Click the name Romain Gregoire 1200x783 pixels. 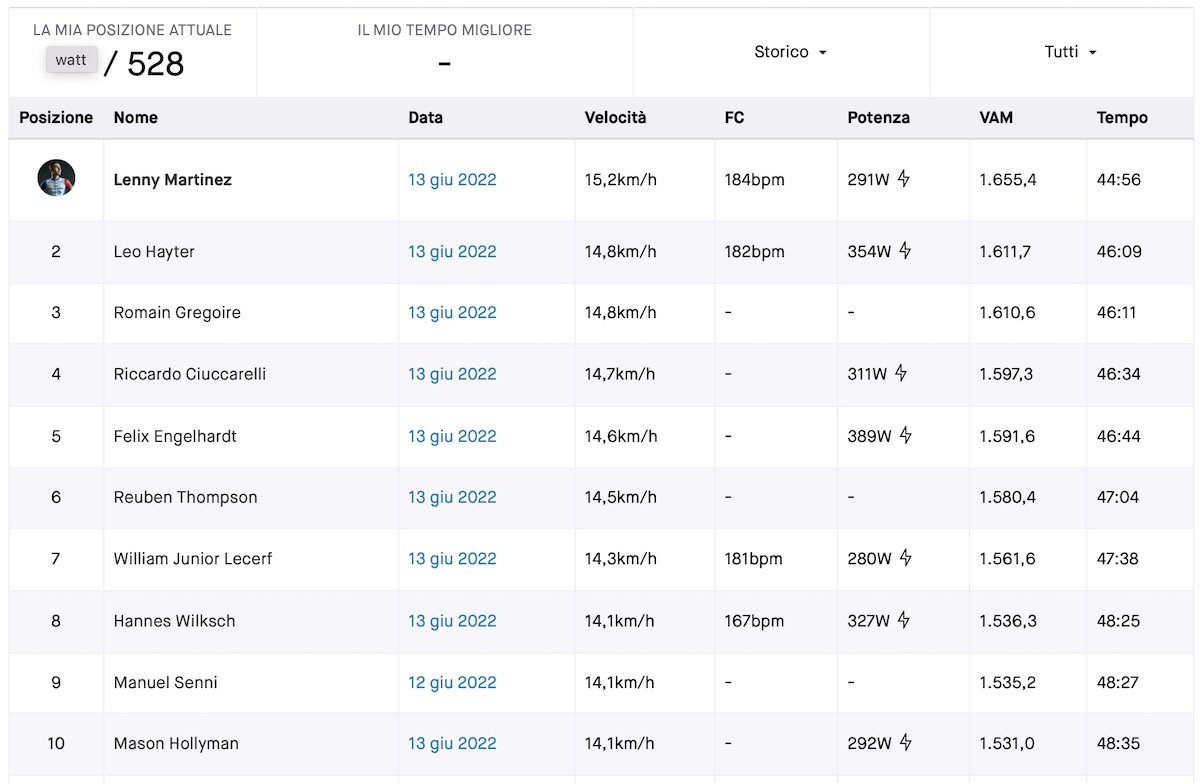click(x=177, y=313)
